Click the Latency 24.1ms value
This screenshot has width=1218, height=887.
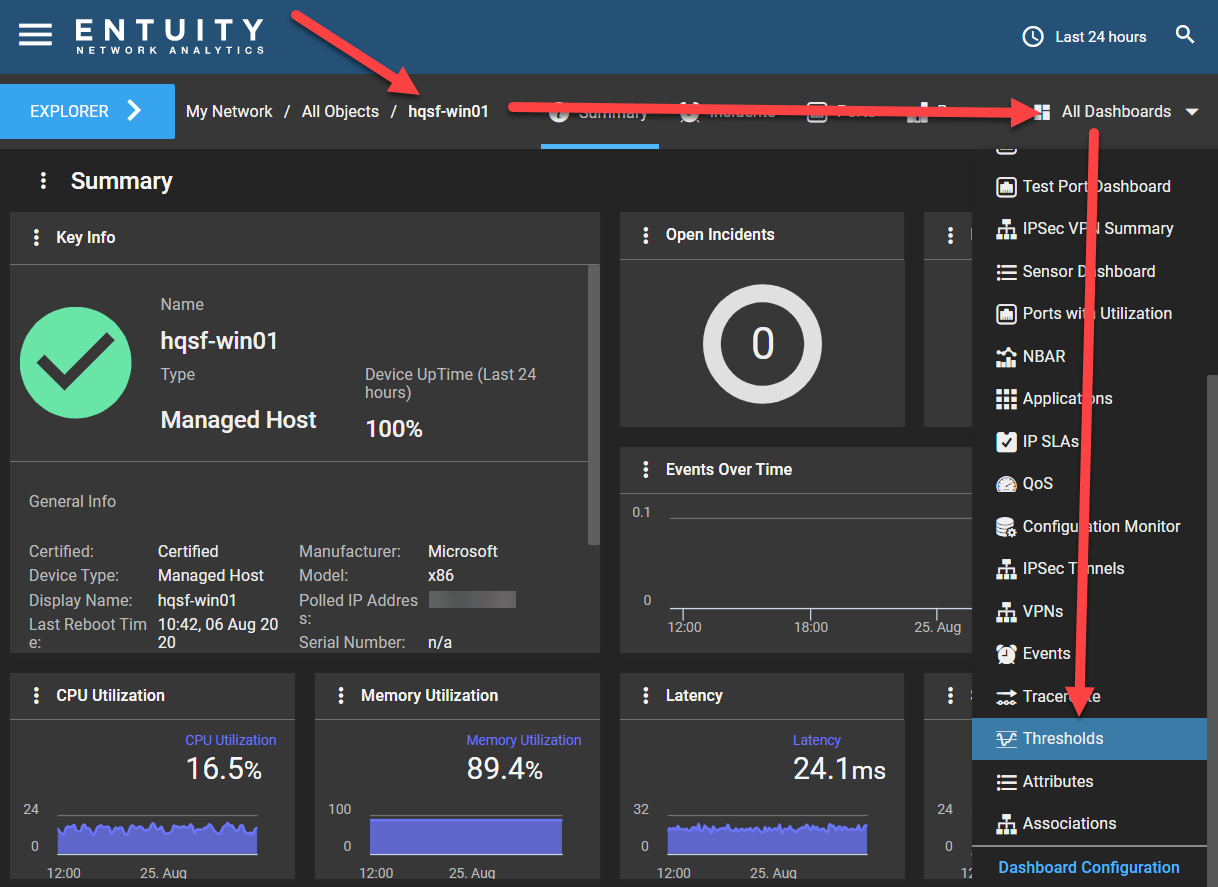839,769
